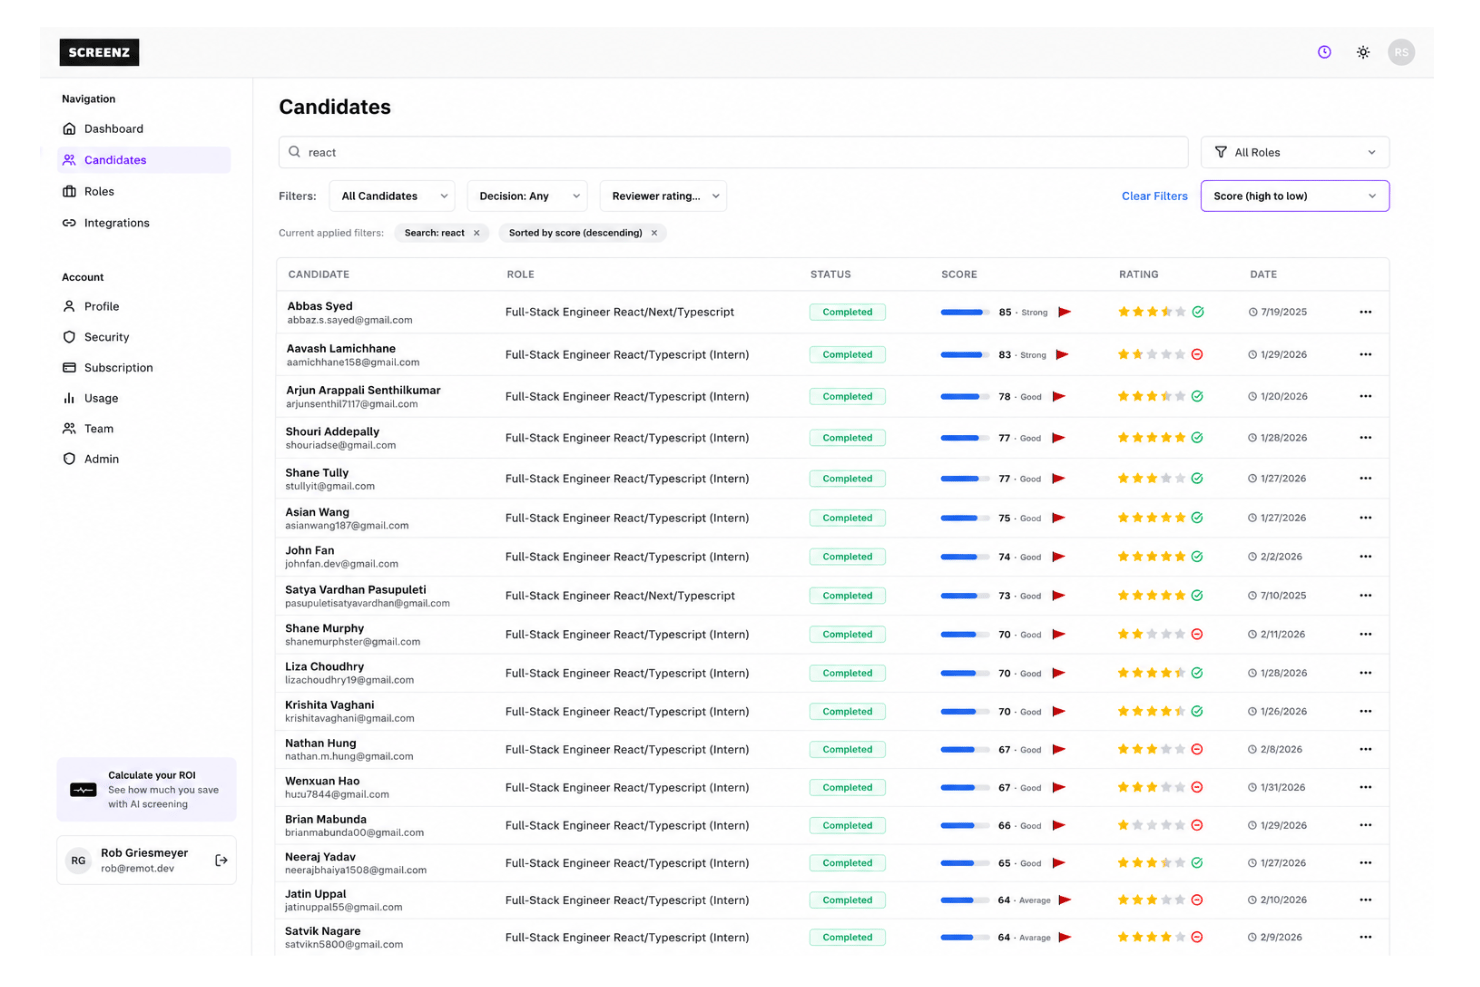Open the more options menu for John Fan
Screen dimensions: 1480x987
pyautogui.click(x=1365, y=557)
